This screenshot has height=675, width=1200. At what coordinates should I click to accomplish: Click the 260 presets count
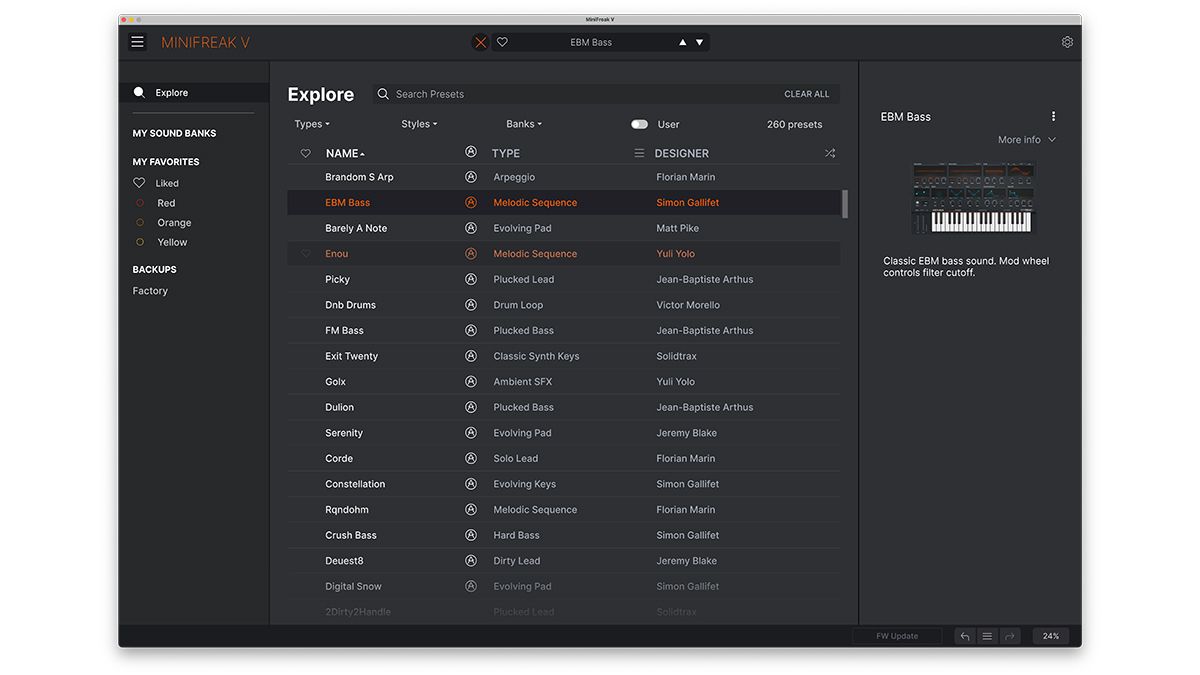[794, 124]
